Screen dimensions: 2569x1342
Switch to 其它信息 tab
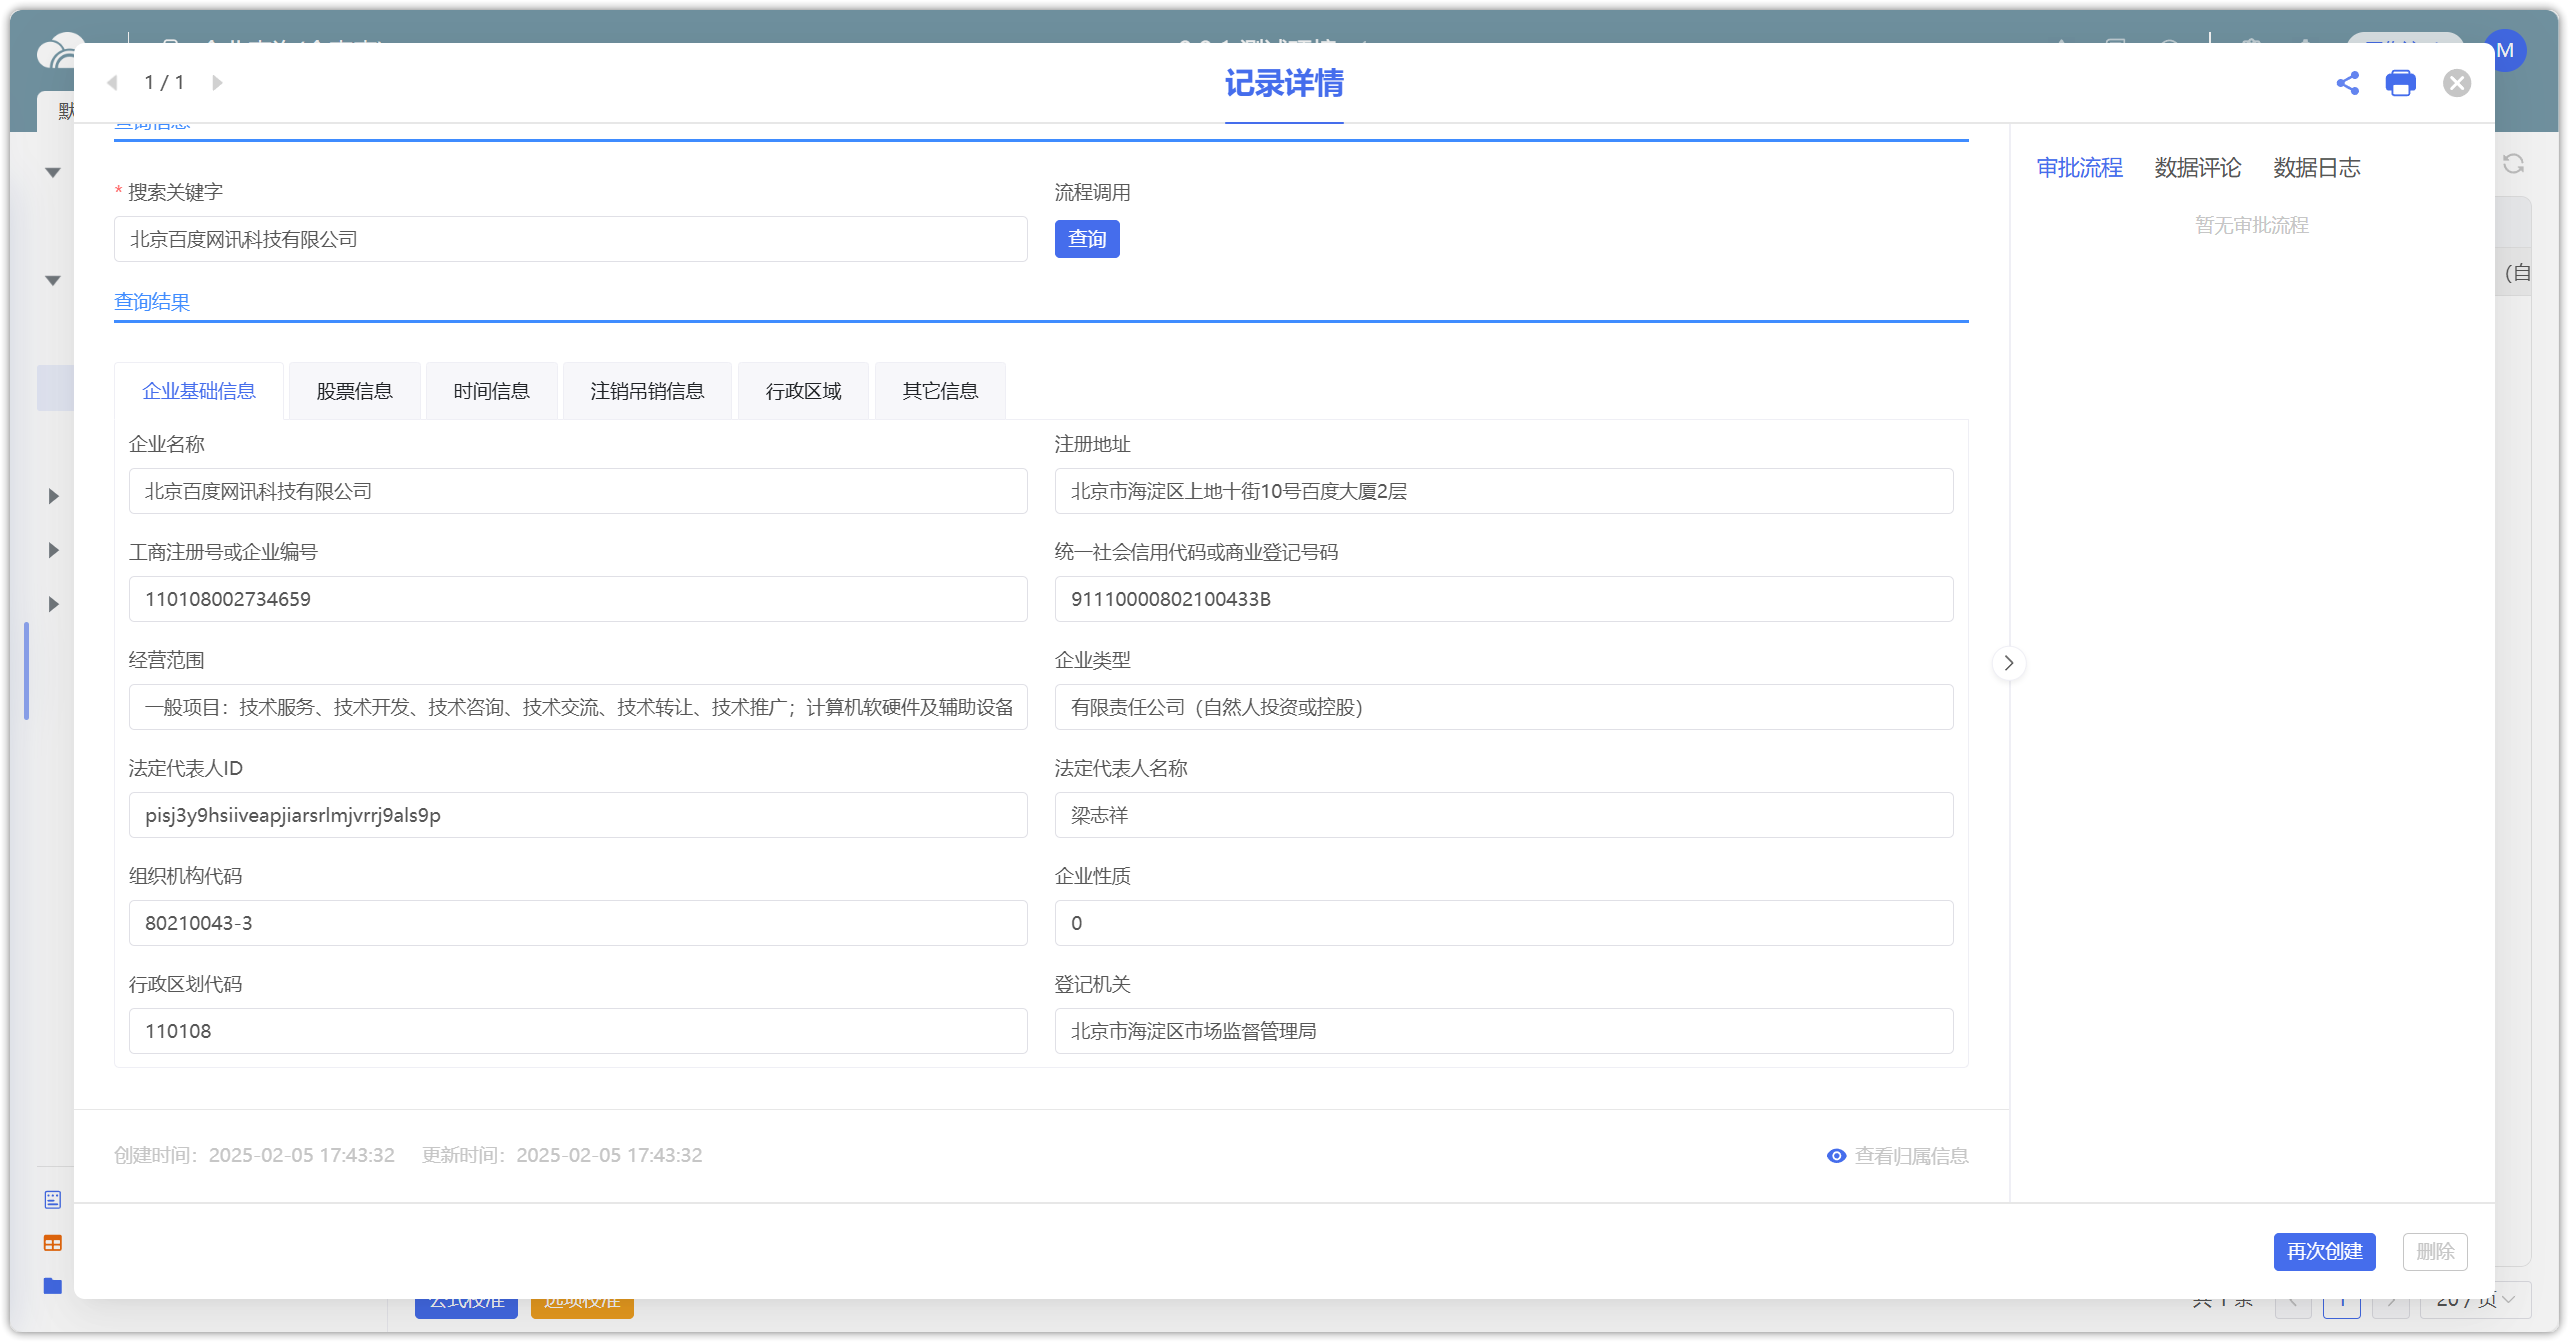pyautogui.click(x=940, y=391)
